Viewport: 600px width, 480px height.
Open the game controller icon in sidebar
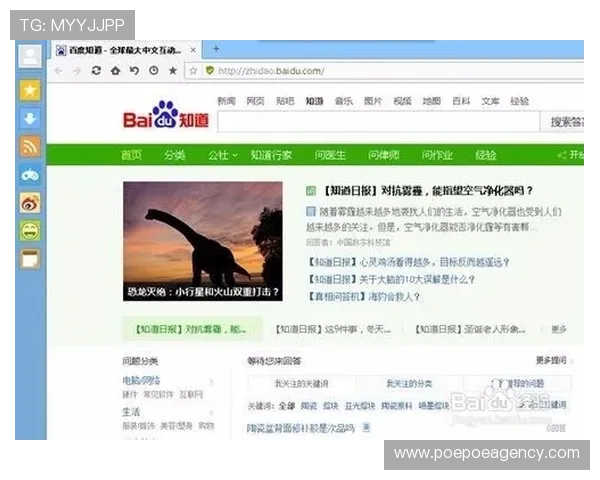[30, 175]
